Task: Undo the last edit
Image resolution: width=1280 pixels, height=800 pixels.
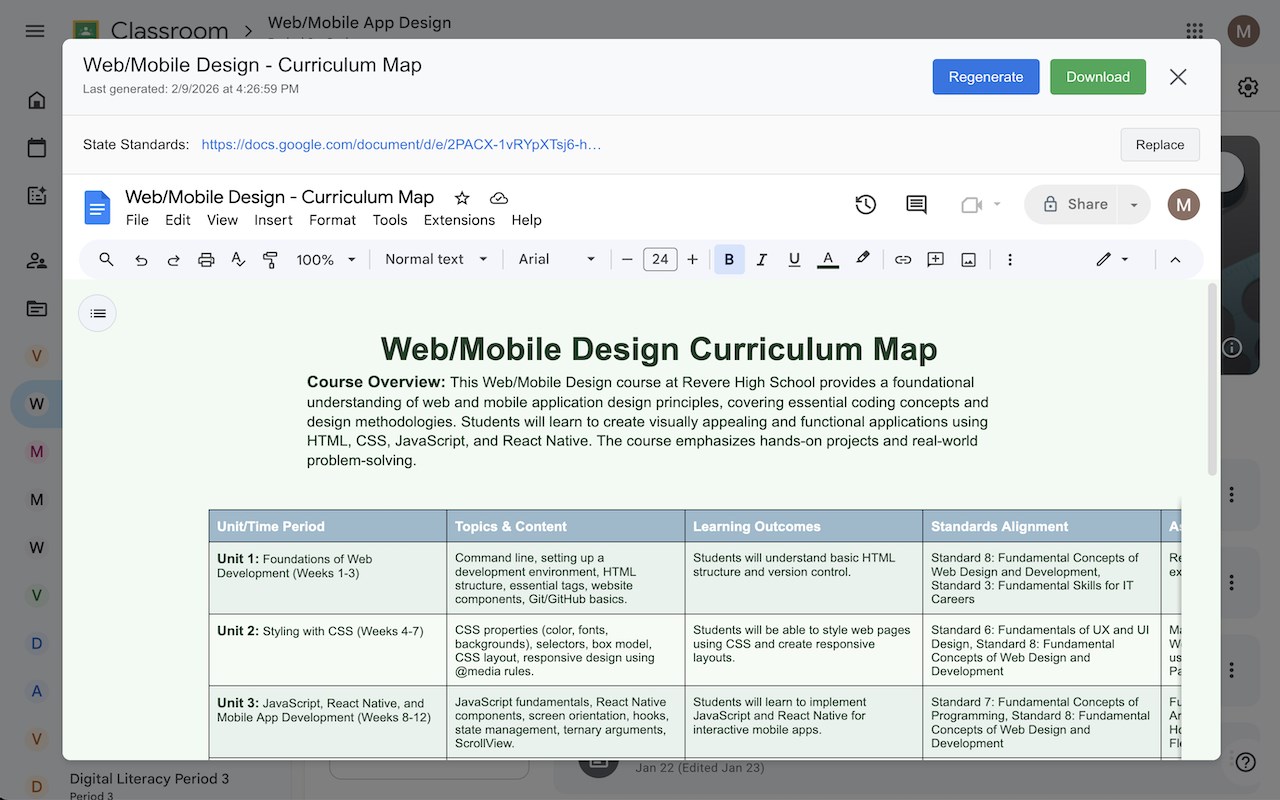Action: click(x=141, y=259)
